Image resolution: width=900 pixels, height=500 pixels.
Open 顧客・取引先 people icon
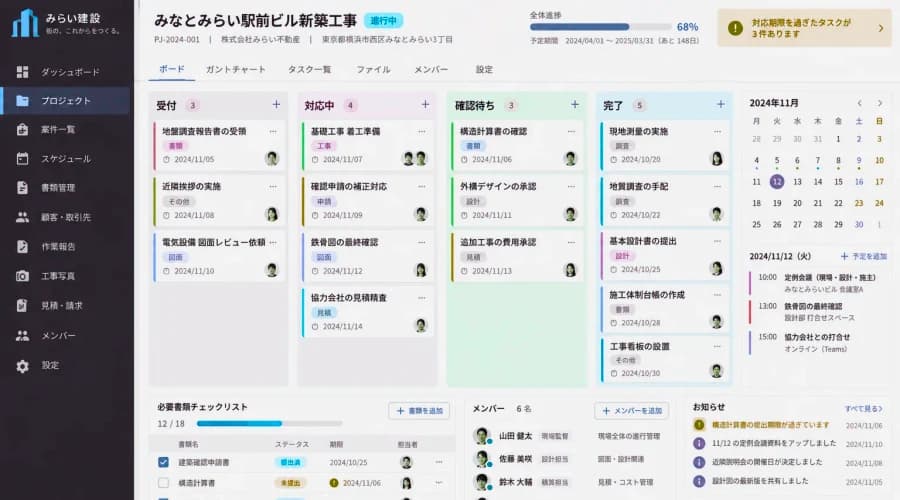pos(22,218)
